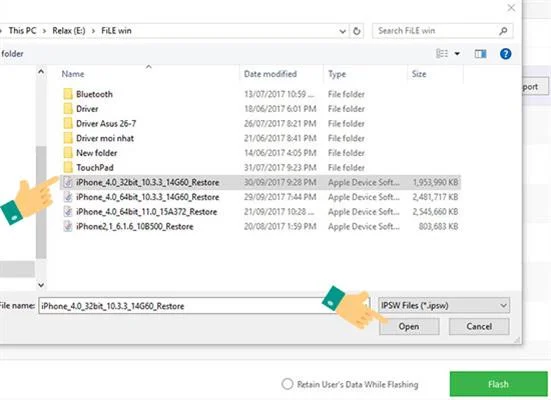The height and width of the screenshot is (400, 551).
Task: Open the view options dropdown arrow
Action: pyautogui.click(x=457, y=54)
